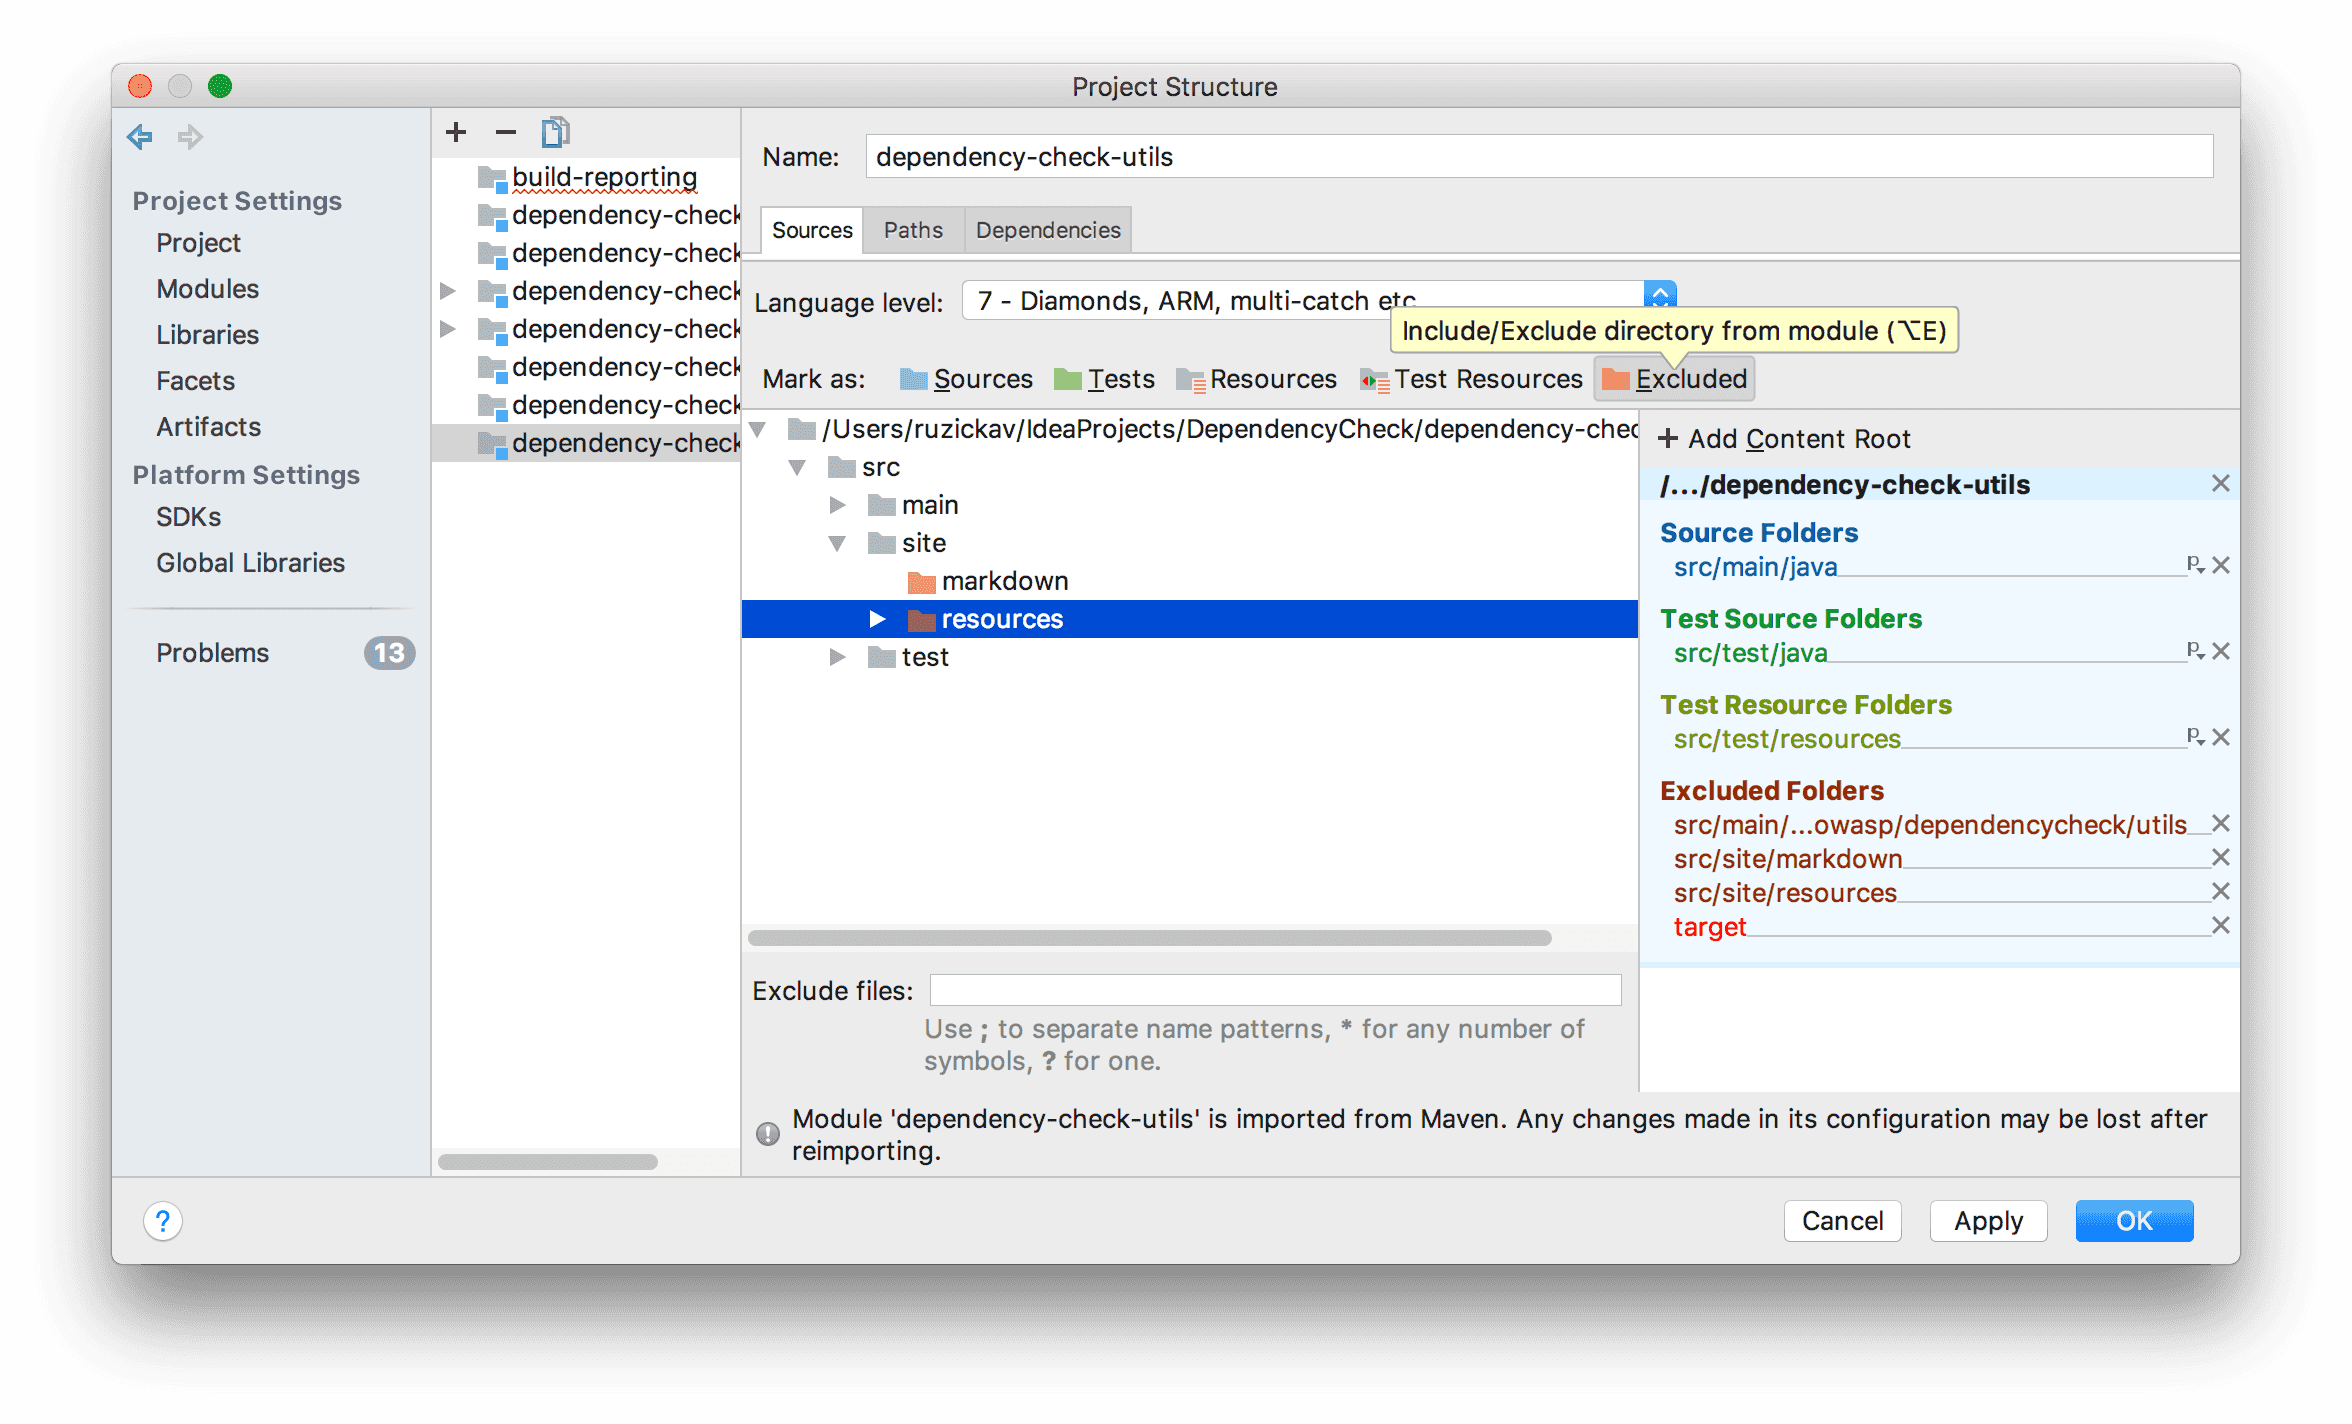The height and width of the screenshot is (1424, 2352).
Task: Remove target from excluded folders
Action: pyautogui.click(x=2220, y=926)
